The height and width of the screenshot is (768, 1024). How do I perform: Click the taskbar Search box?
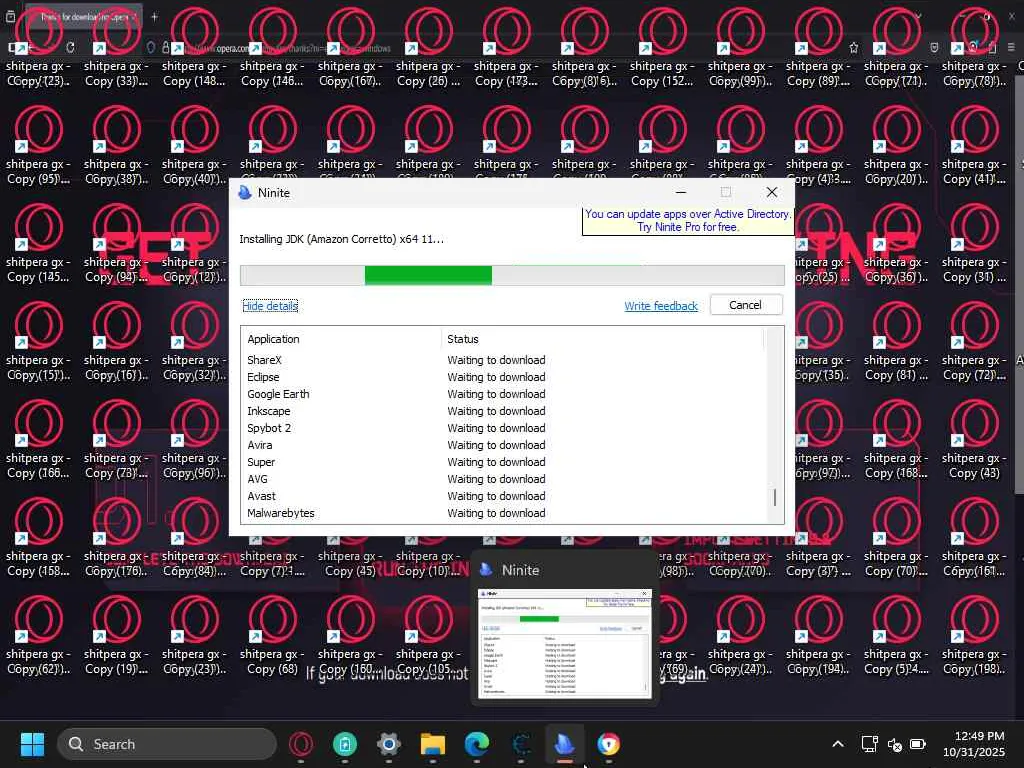(x=167, y=744)
